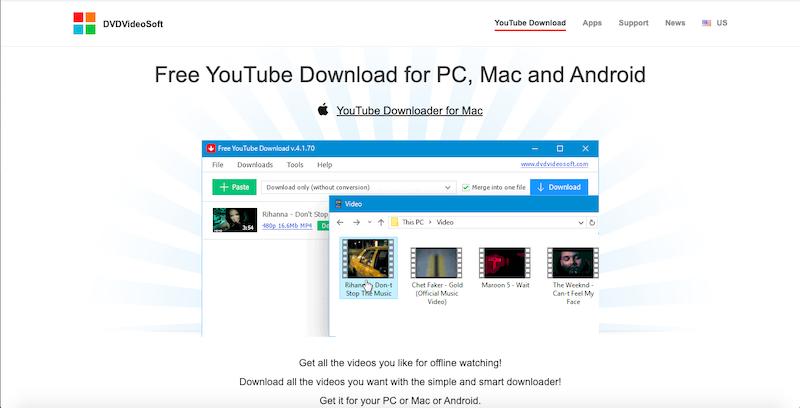
Task: Click the 480p 16.6Mb MP4 quality link
Action: [x=287, y=225]
